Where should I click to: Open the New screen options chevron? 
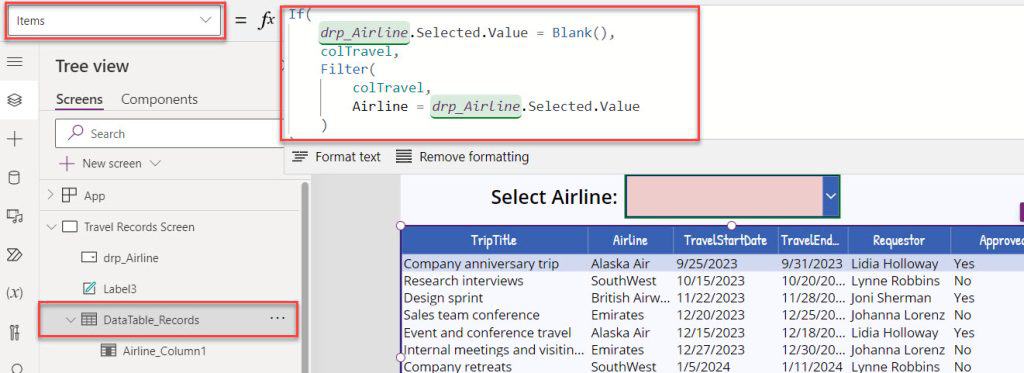click(x=155, y=163)
